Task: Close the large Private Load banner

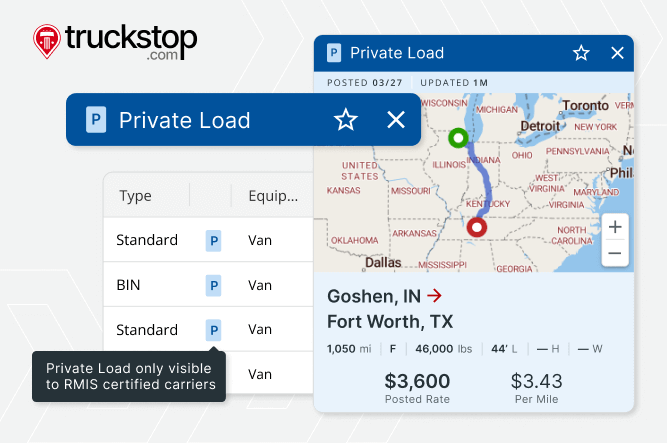Action: coord(396,120)
